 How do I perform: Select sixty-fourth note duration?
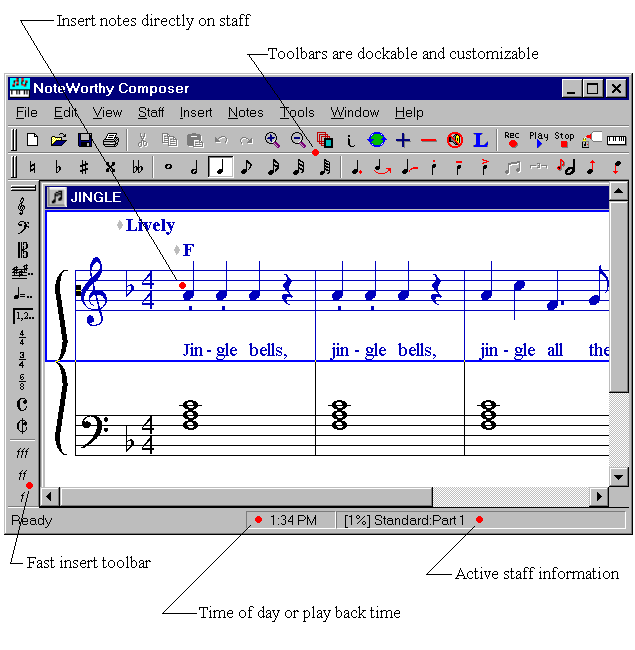tap(325, 167)
